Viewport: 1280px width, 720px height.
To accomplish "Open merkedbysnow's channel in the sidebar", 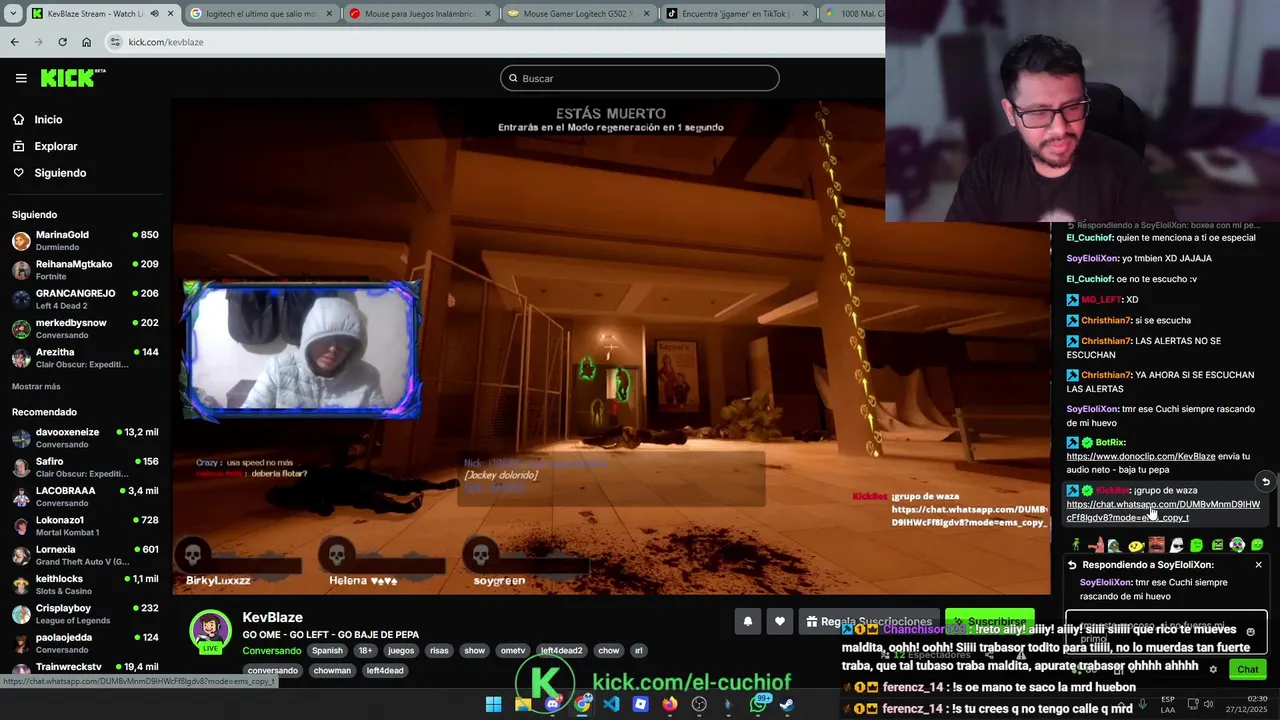I will point(85,328).
